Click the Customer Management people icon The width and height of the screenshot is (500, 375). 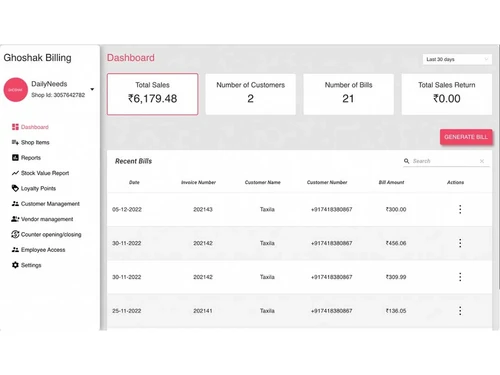coord(15,204)
